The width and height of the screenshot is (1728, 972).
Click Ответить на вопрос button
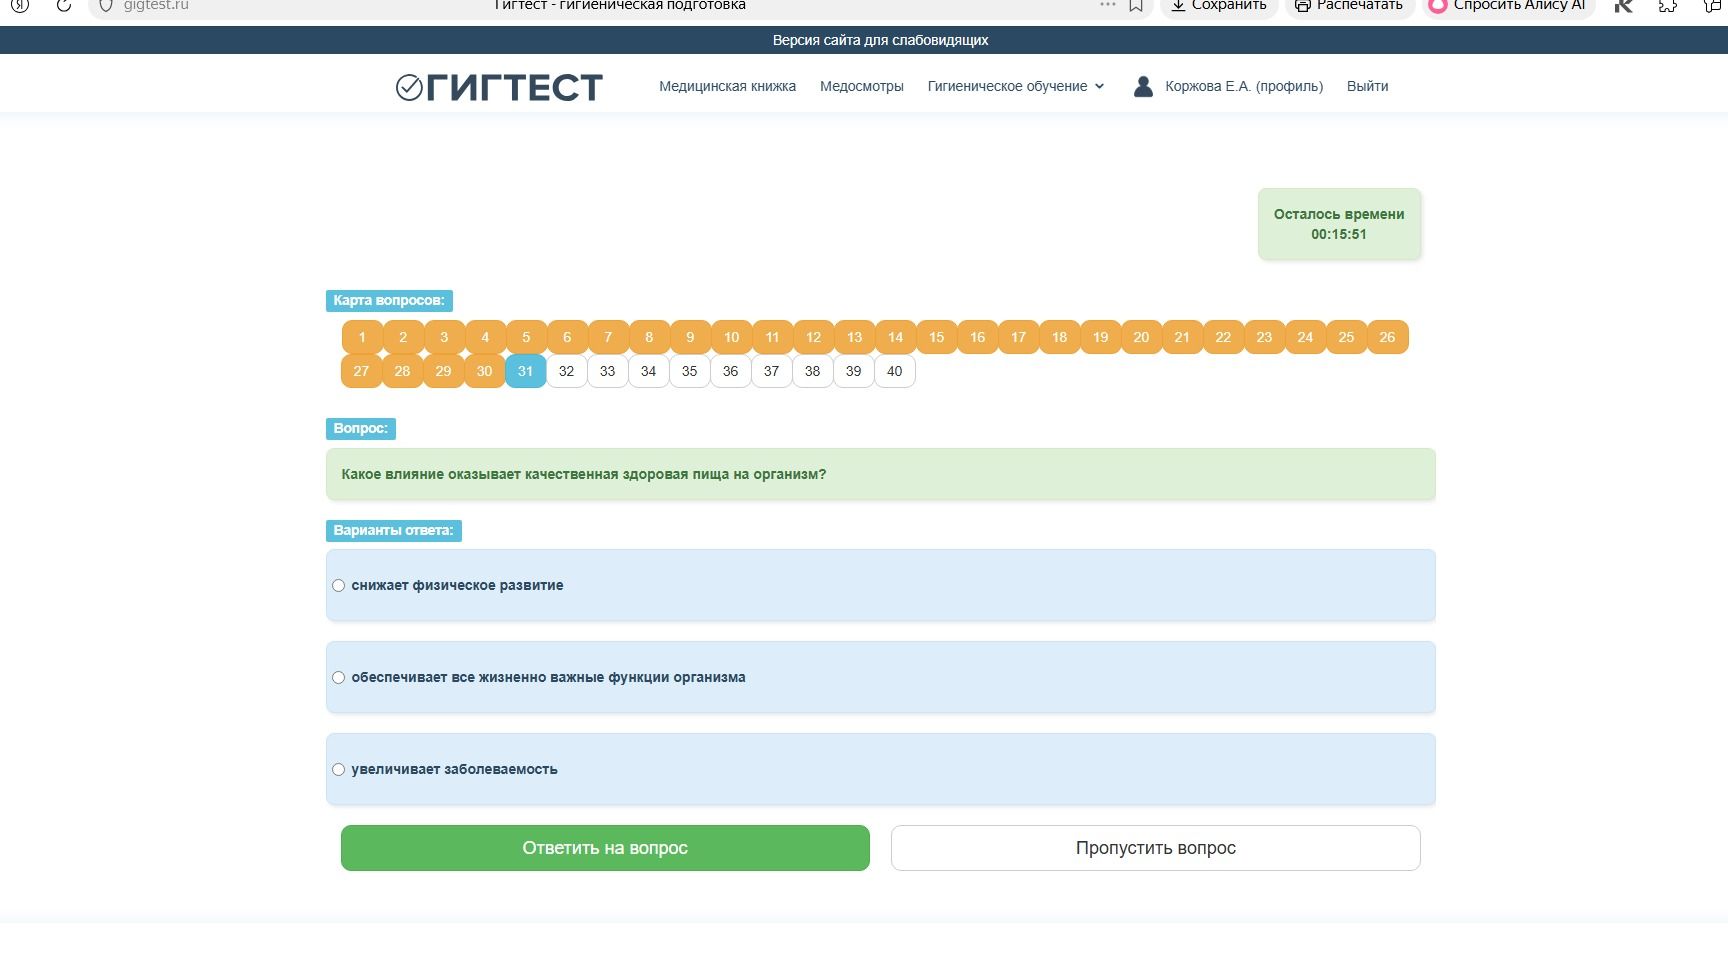click(x=605, y=848)
